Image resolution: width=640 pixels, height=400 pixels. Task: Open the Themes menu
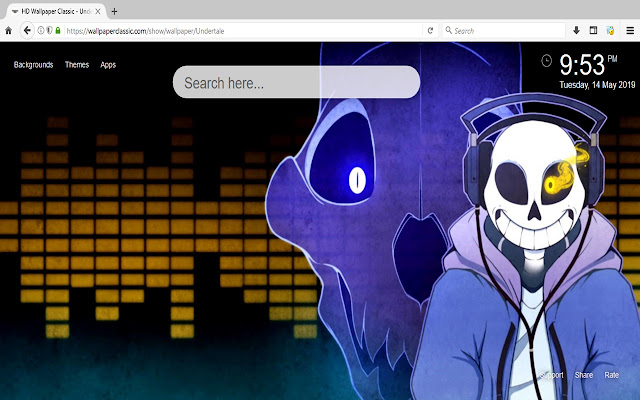pos(77,65)
